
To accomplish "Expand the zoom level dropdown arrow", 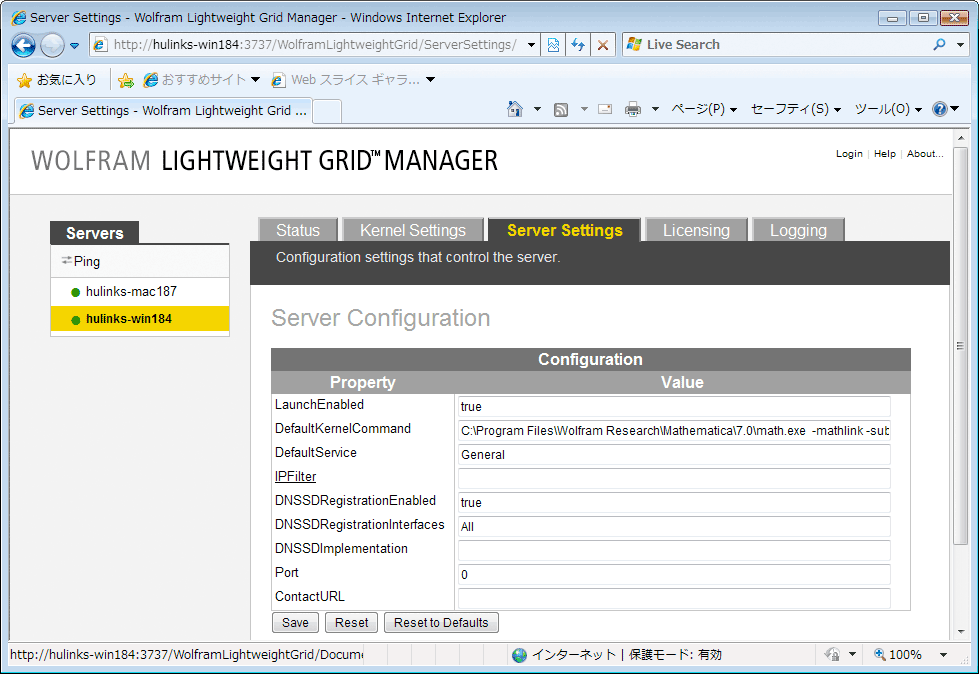I will (943, 655).
